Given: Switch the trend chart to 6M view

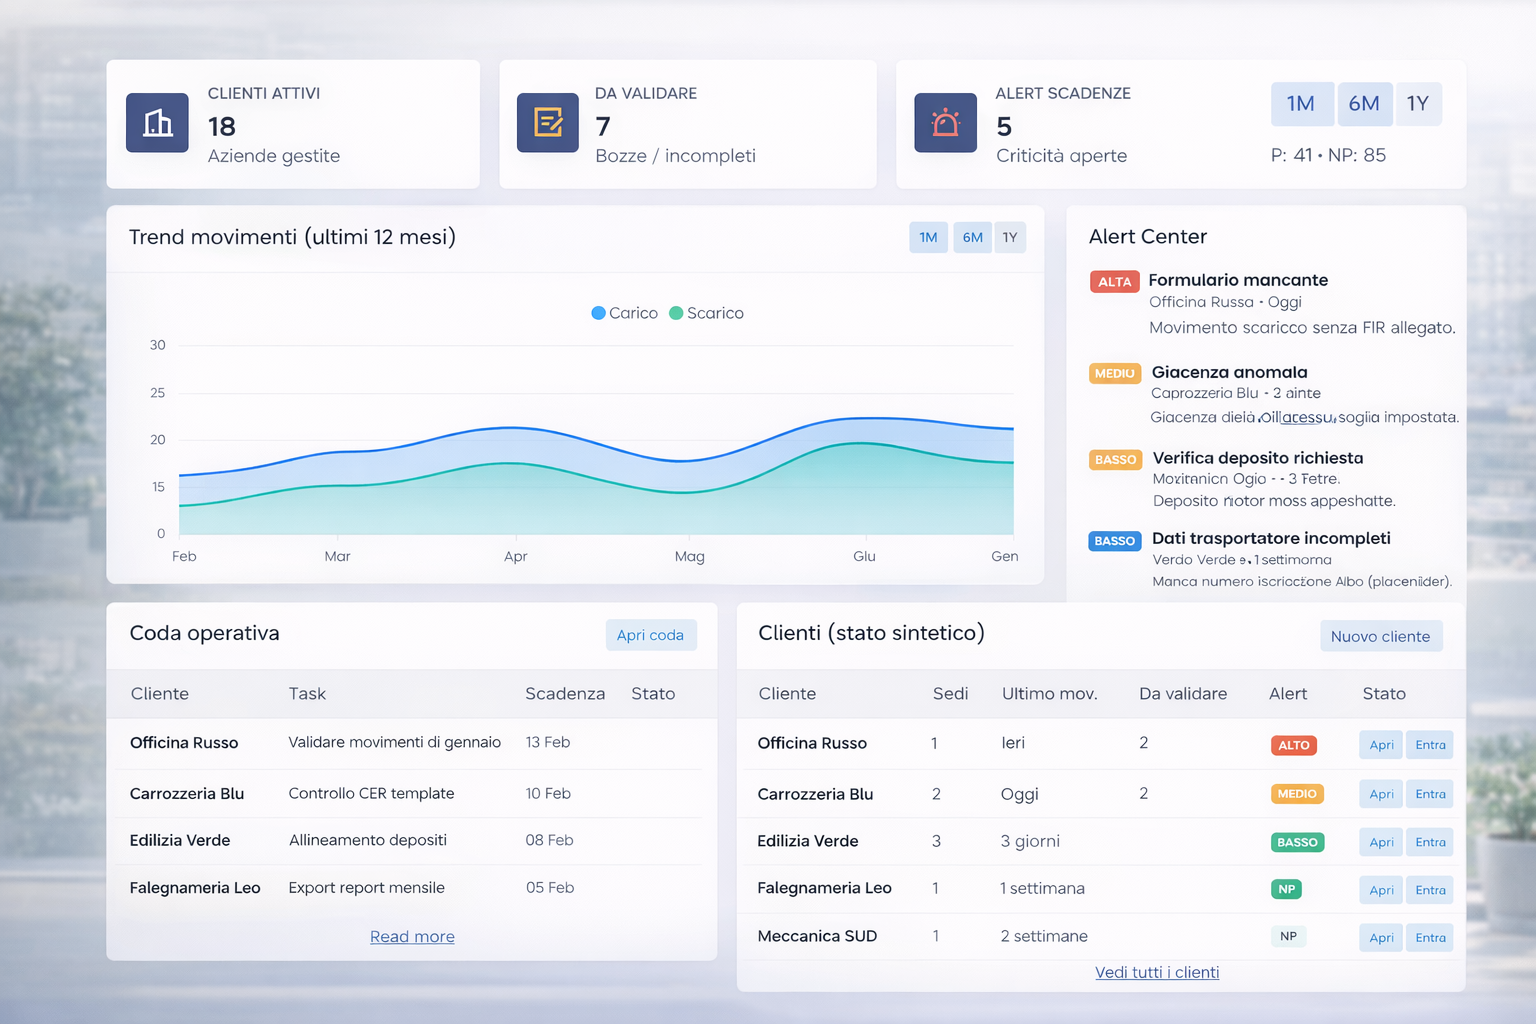Looking at the screenshot, I should pyautogui.click(x=971, y=237).
